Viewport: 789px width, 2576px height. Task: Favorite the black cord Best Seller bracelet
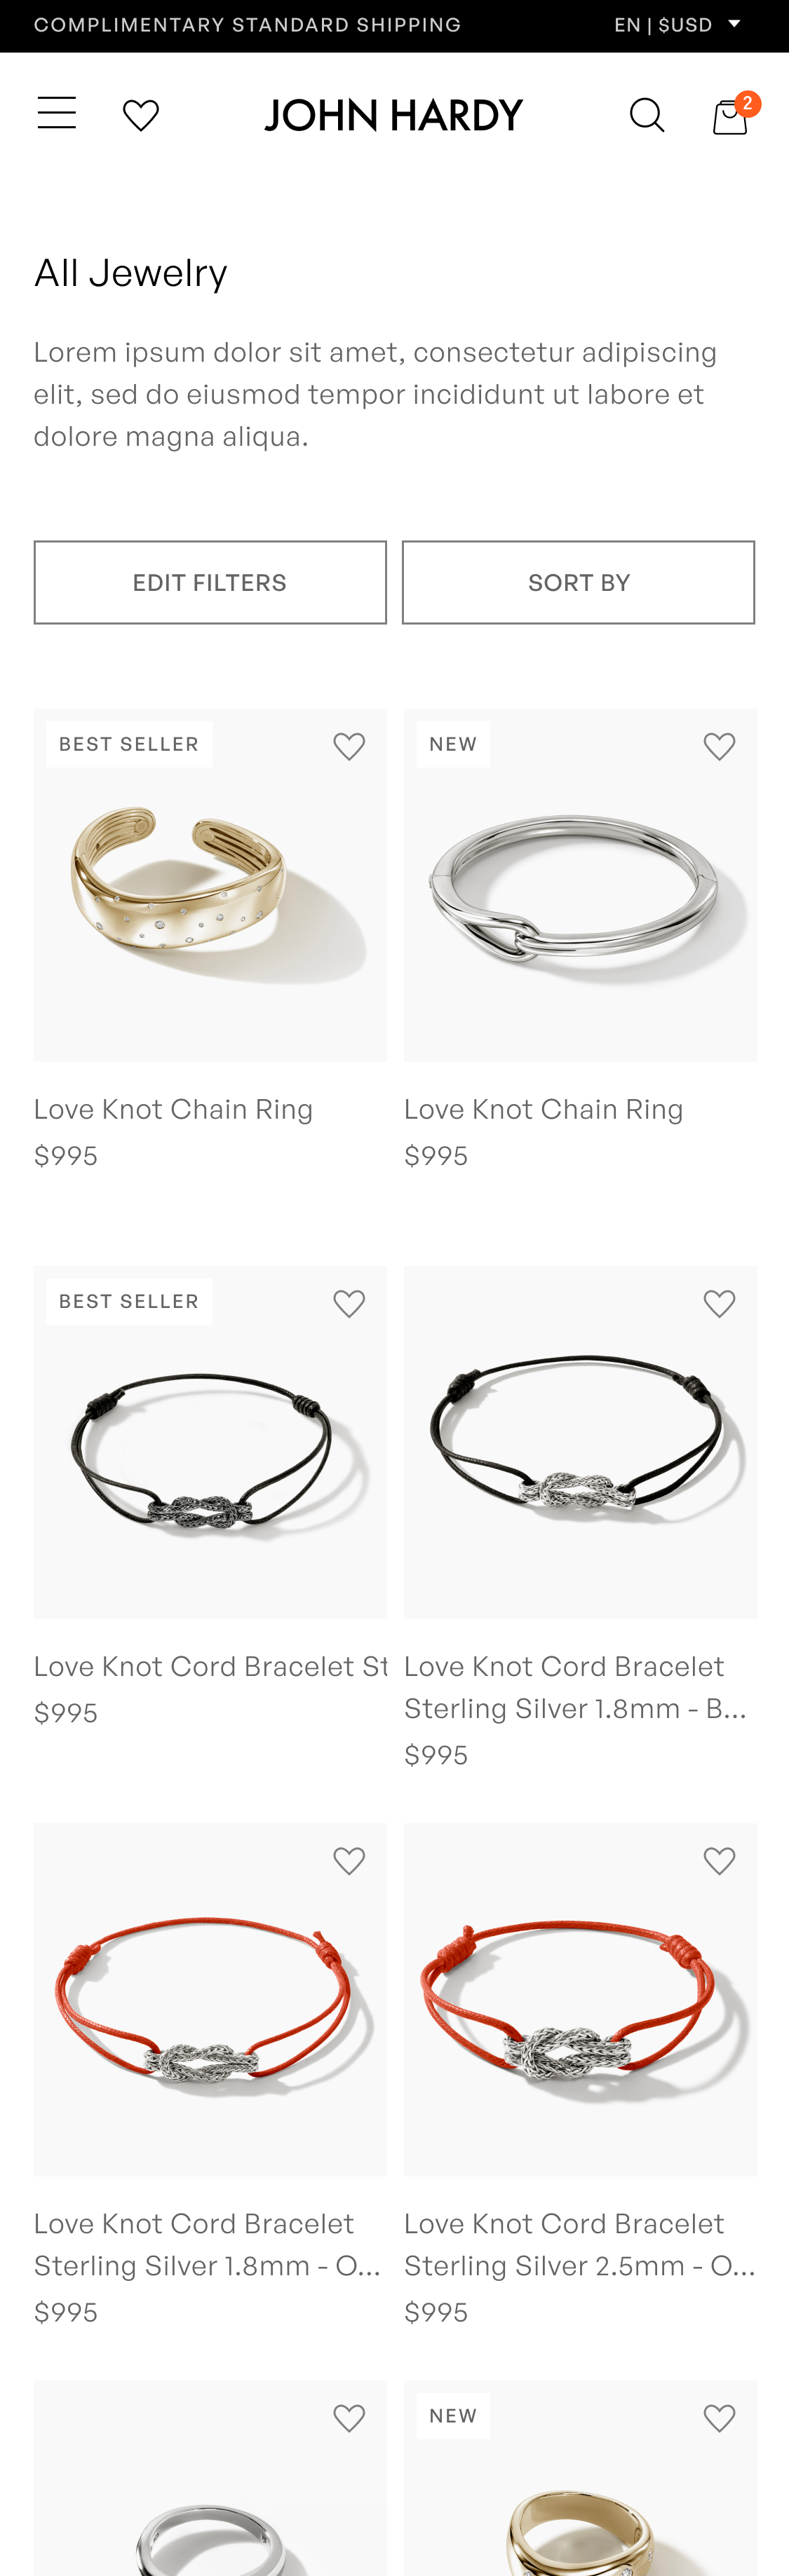point(349,1303)
